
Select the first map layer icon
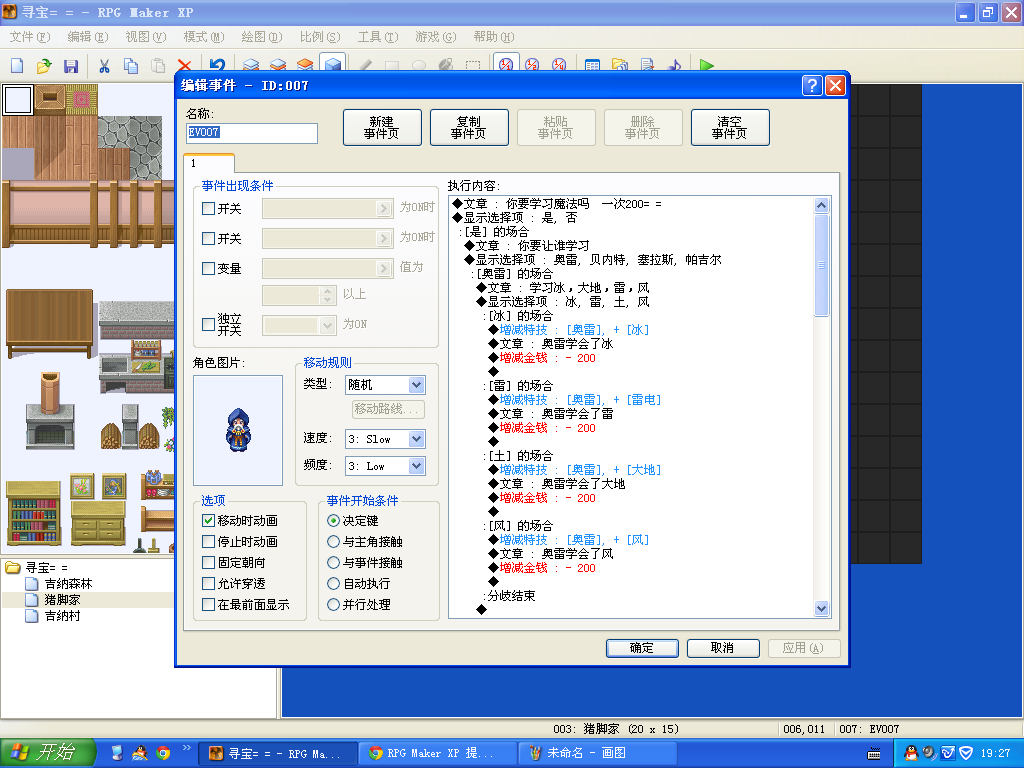251,64
